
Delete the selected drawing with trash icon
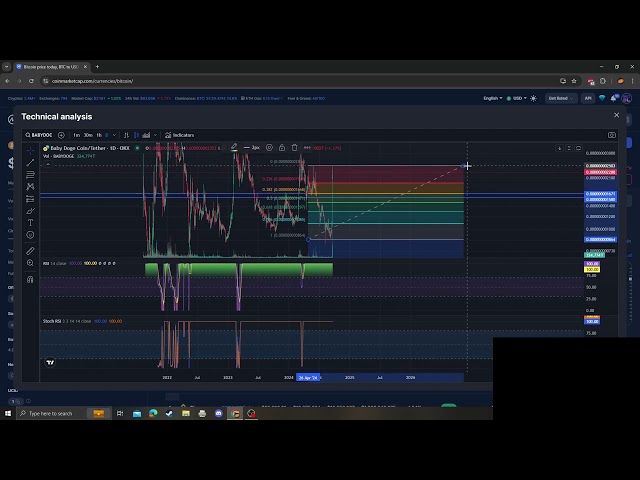(294, 148)
